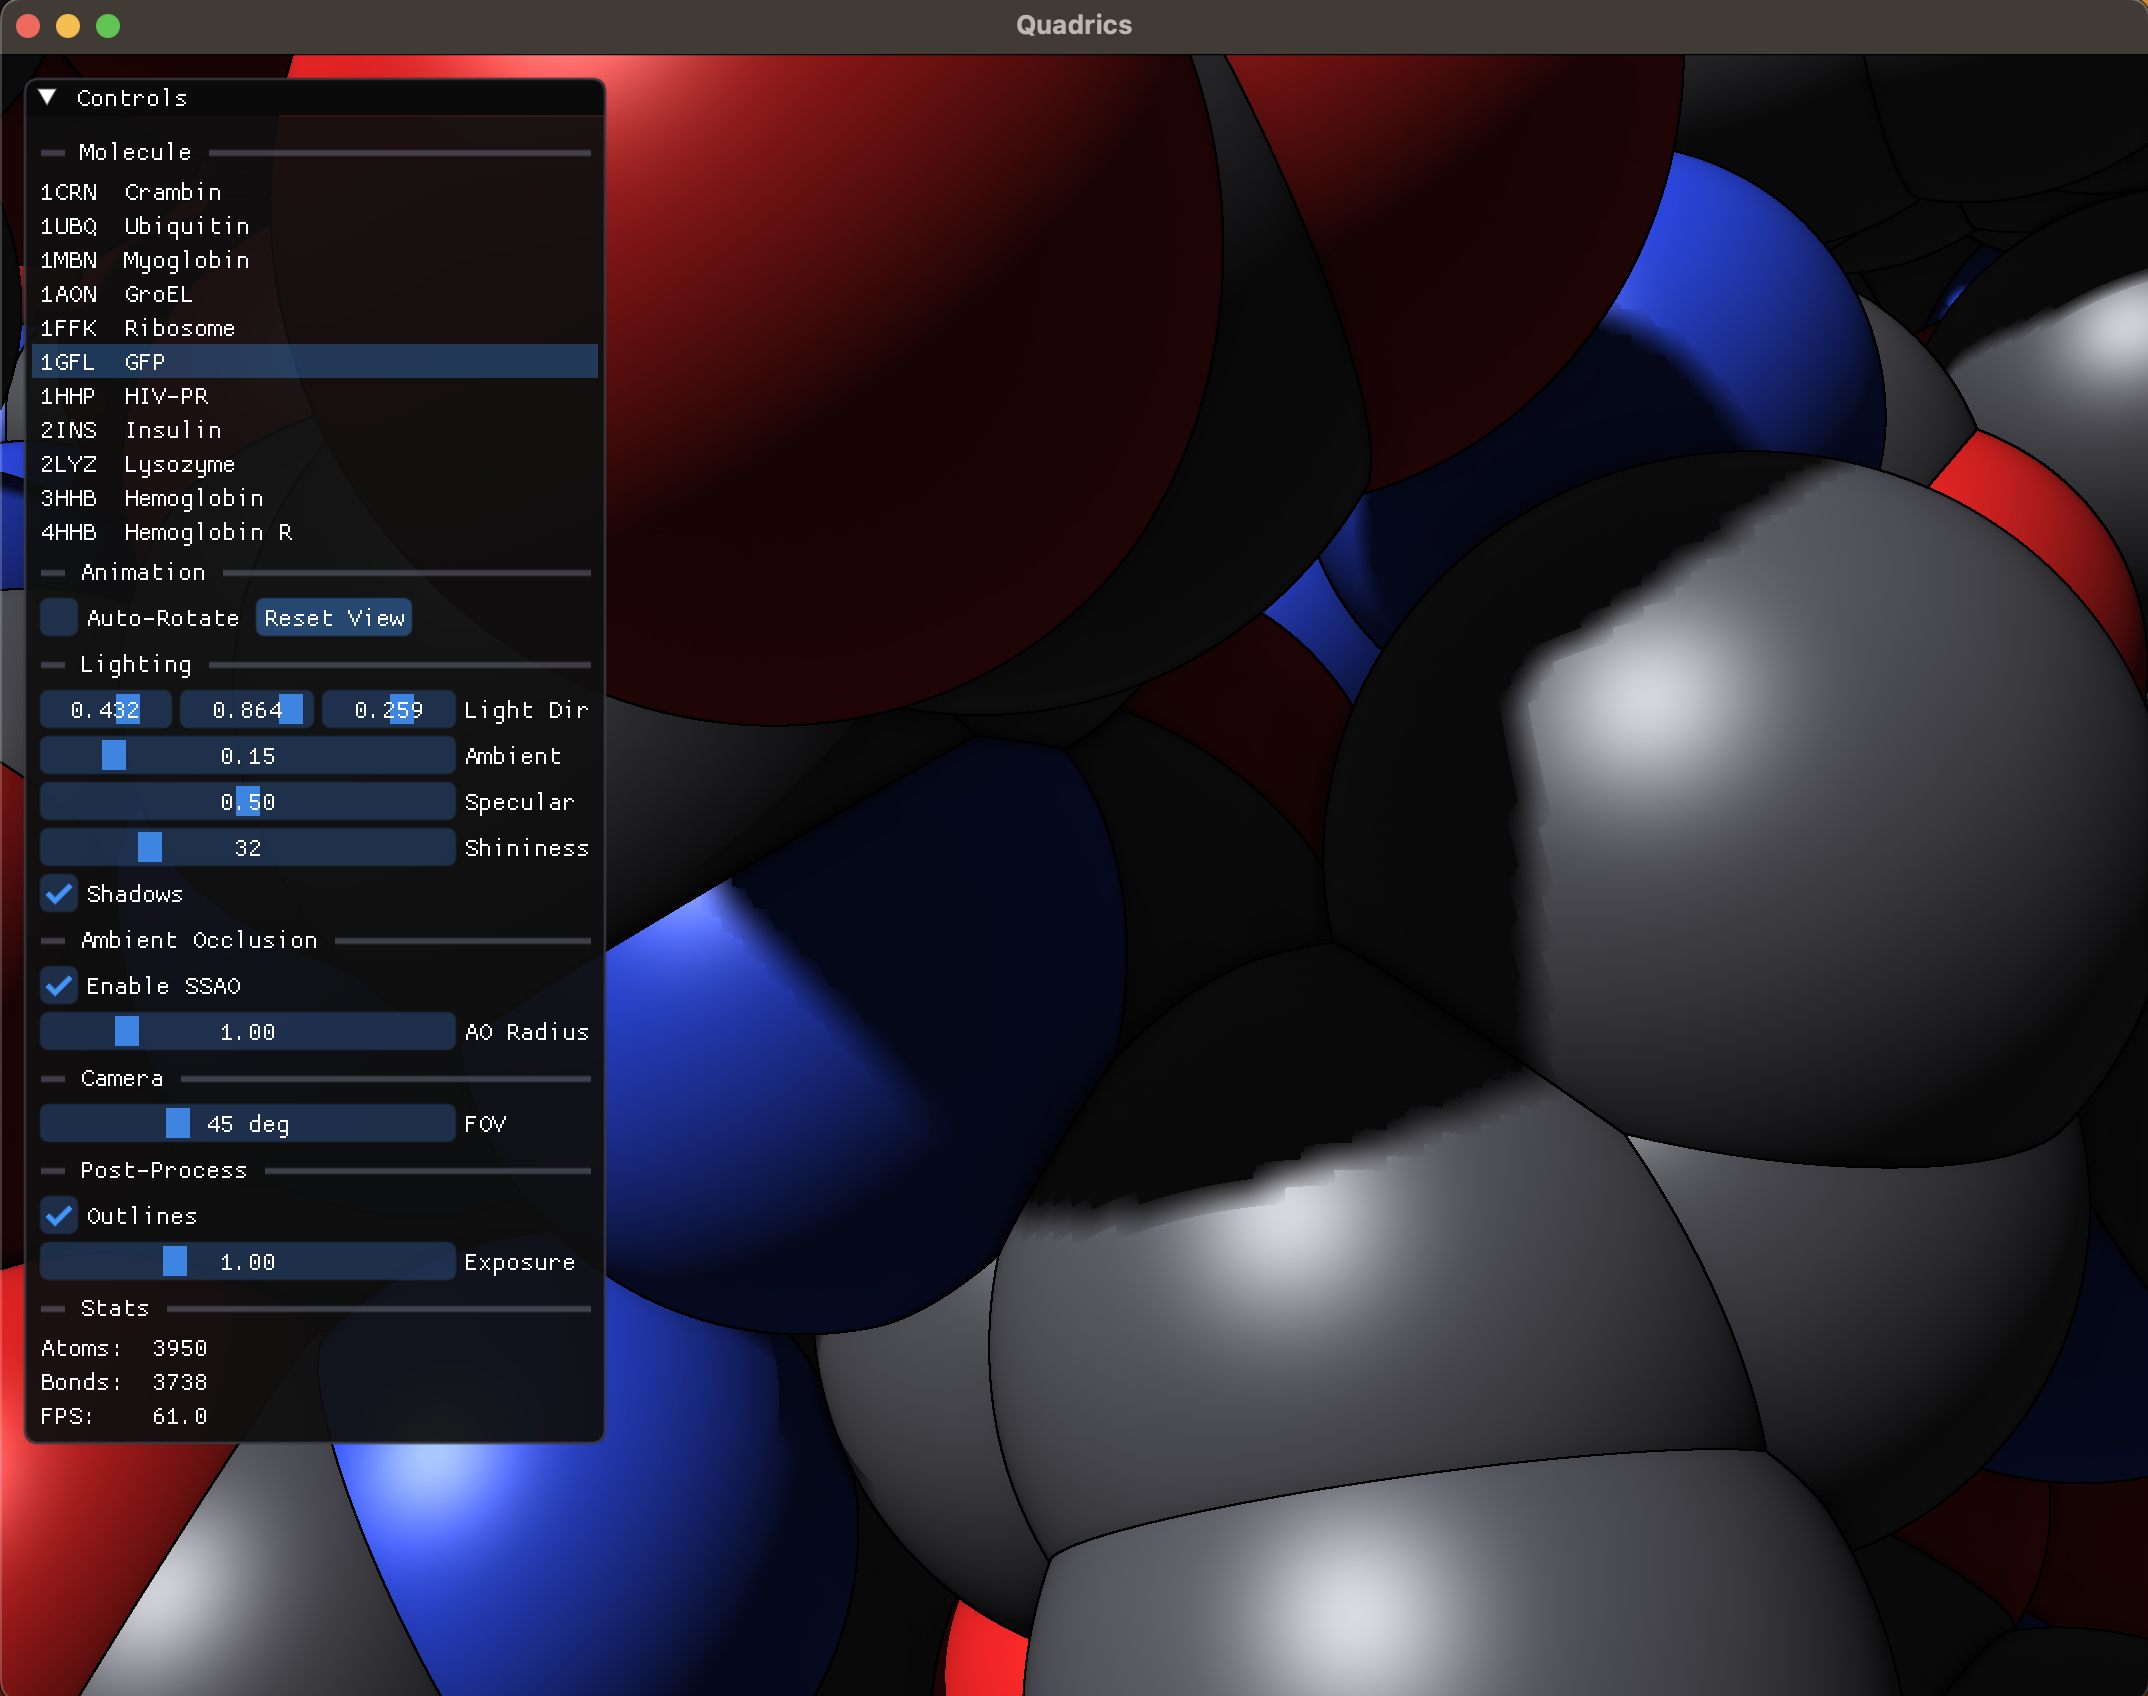2148x1696 pixels.
Task: Adjust the AO Radius slider
Action: [248, 1032]
